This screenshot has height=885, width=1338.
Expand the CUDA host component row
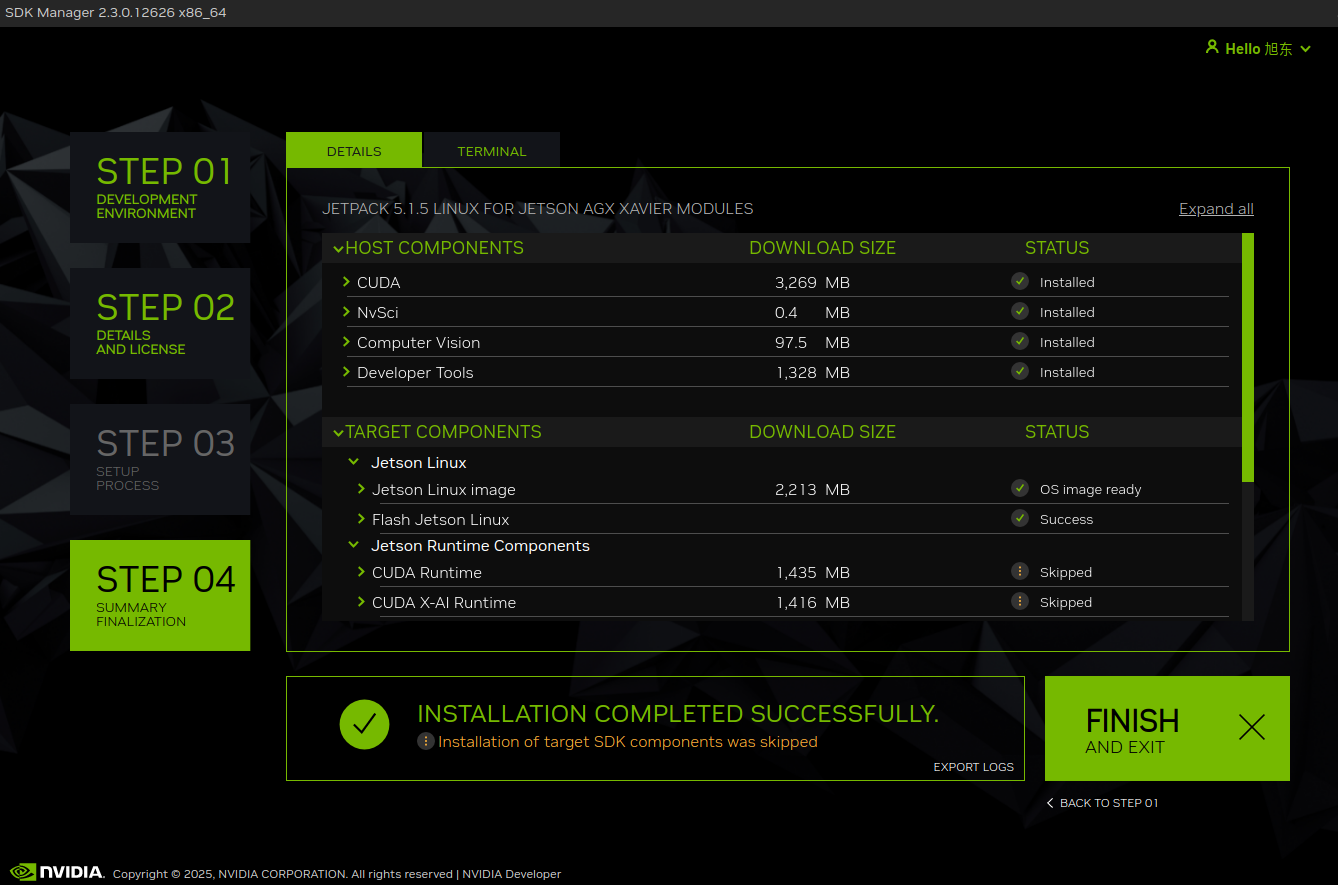(x=346, y=282)
